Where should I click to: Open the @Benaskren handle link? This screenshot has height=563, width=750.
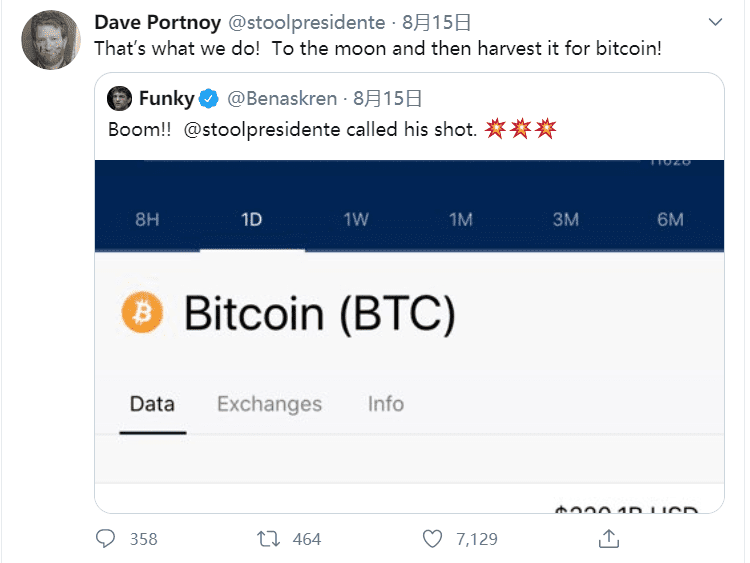[x=282, y=99]
